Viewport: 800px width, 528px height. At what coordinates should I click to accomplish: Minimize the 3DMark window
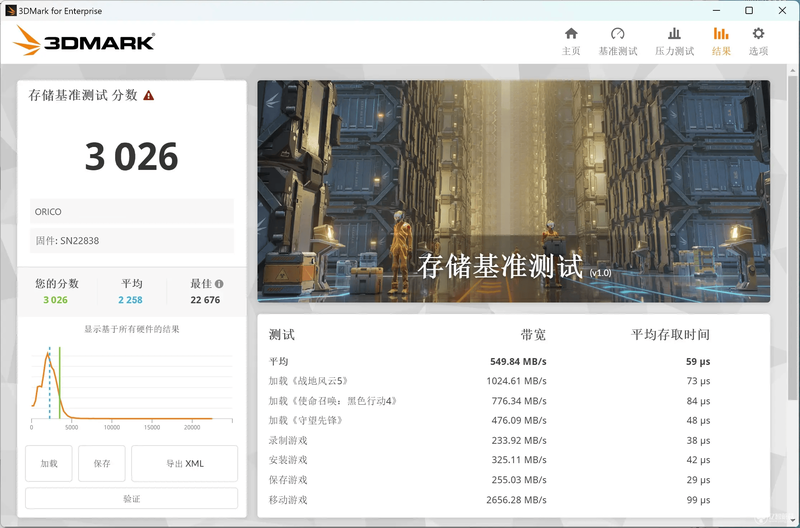(x=716, y=10)
